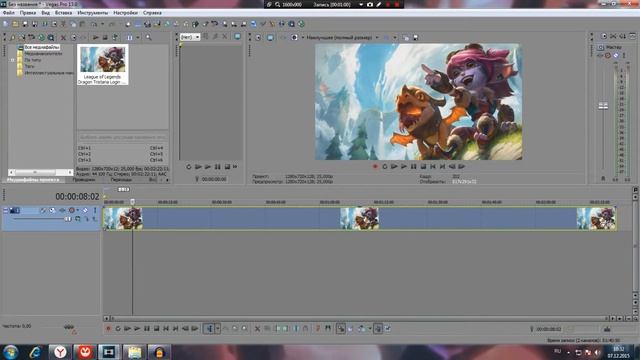
Task: Remove selected media with the red X
Action: pyautogui.click(x=63, y=38)
